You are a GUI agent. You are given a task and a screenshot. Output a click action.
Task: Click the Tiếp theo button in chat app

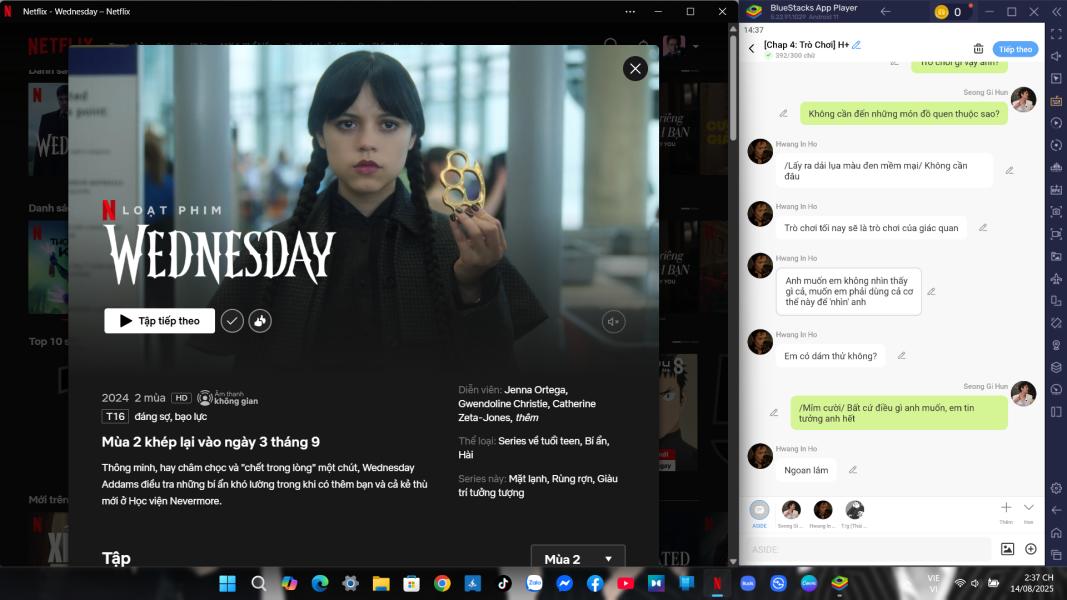coord(1015,49)
